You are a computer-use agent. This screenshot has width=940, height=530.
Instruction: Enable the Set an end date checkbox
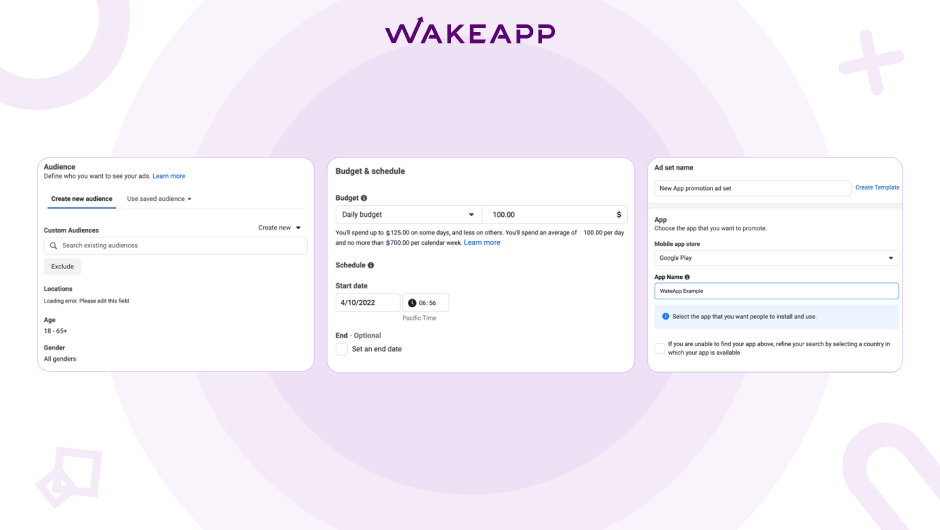[342, 349]
